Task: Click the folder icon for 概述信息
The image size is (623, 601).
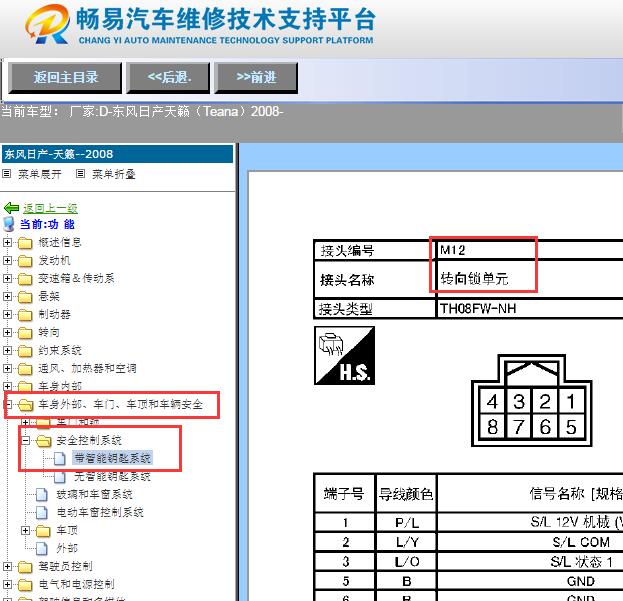Action: tap(25, 243)
